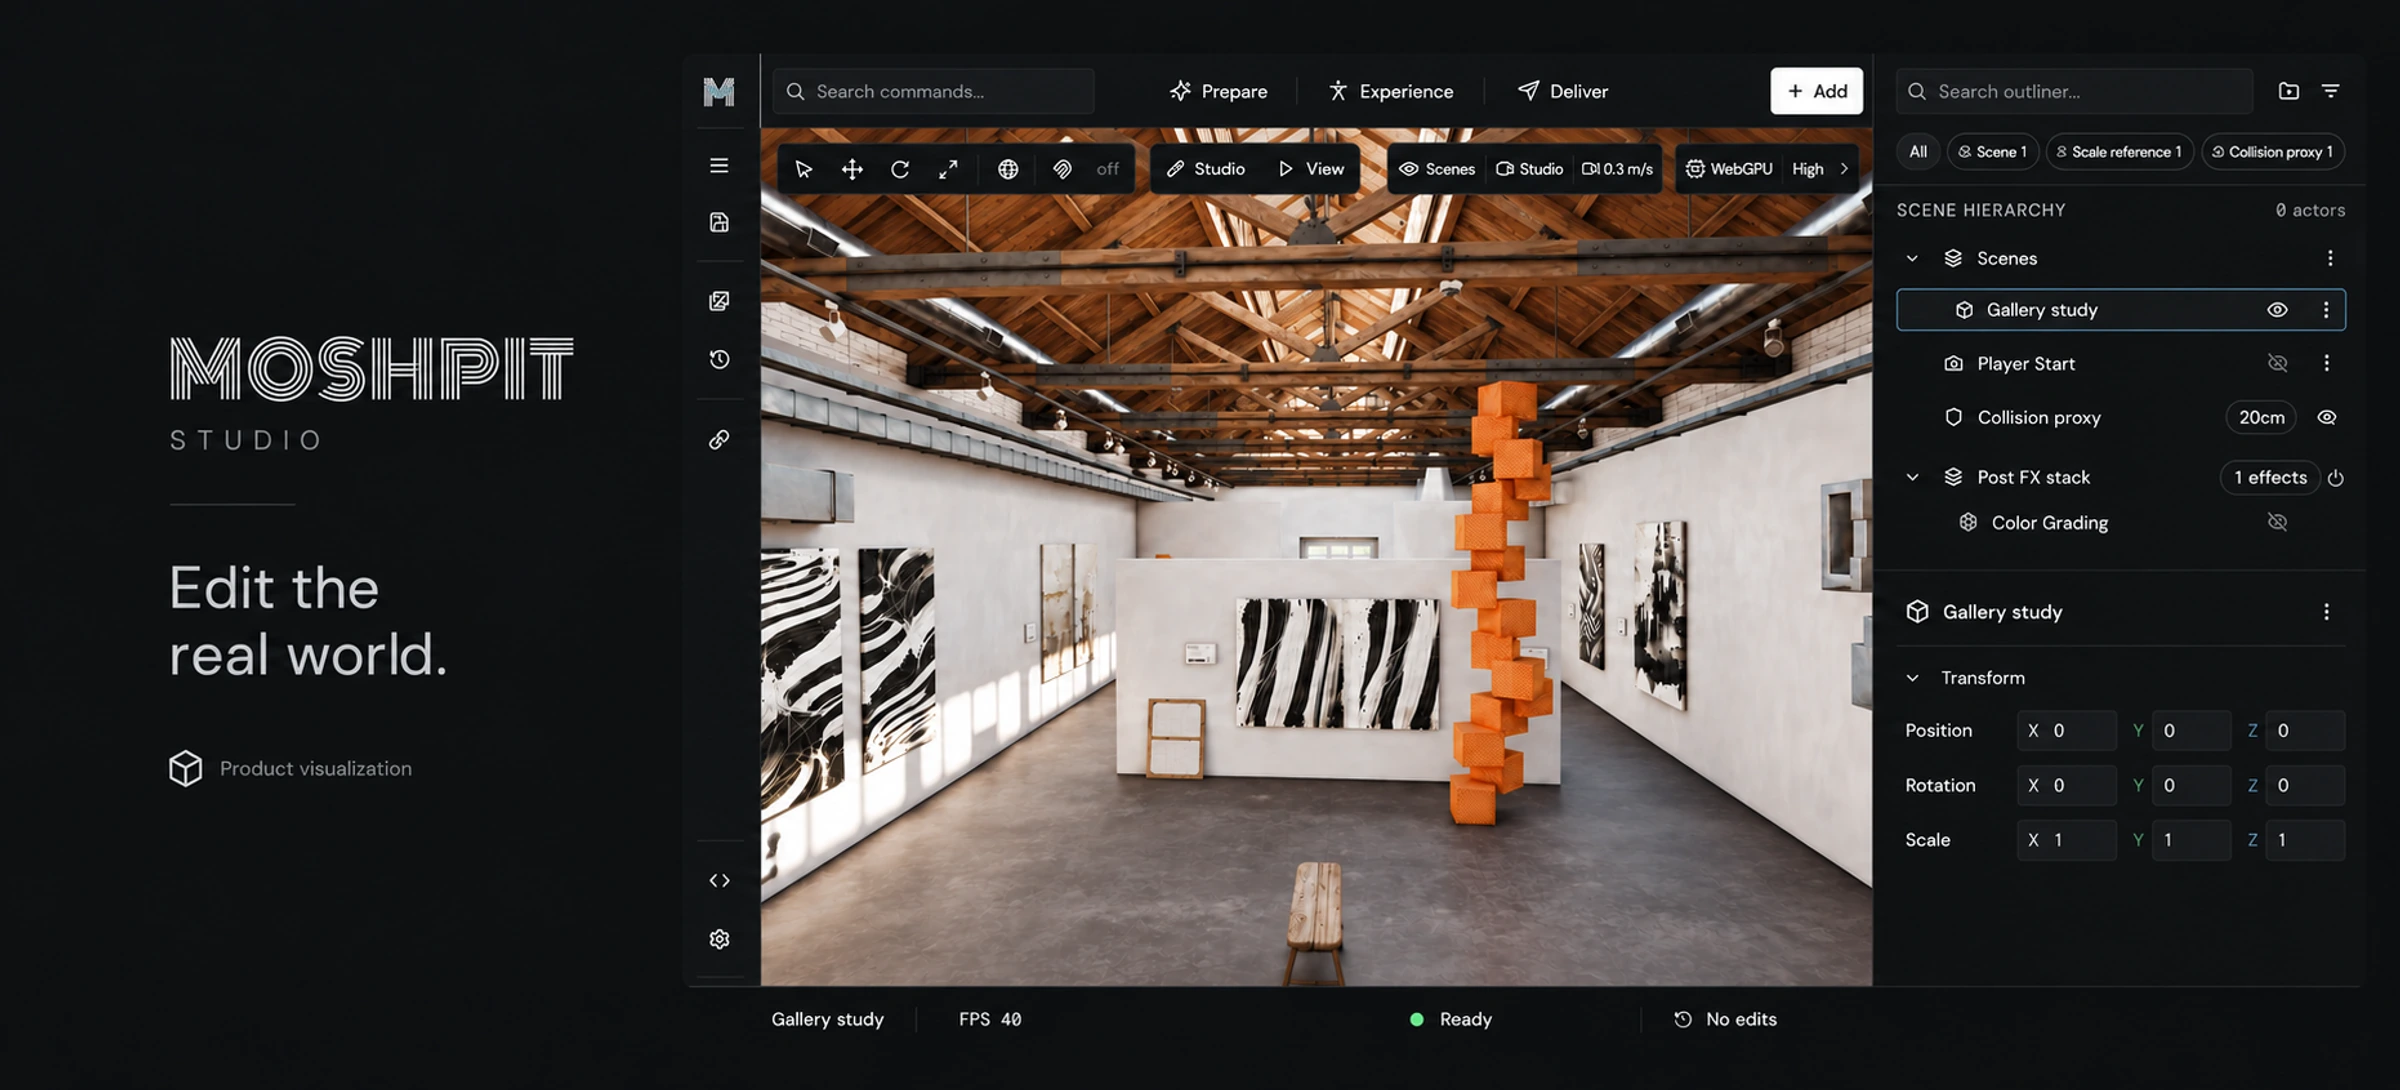
Task: Click the link icon in sidebar
Action: coord(719,439)
